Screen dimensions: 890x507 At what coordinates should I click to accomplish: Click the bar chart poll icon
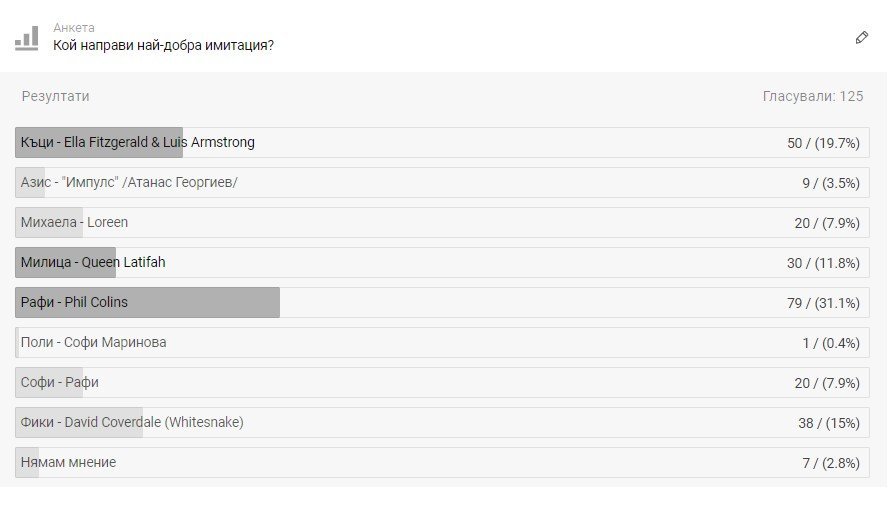tap(27, 38)
